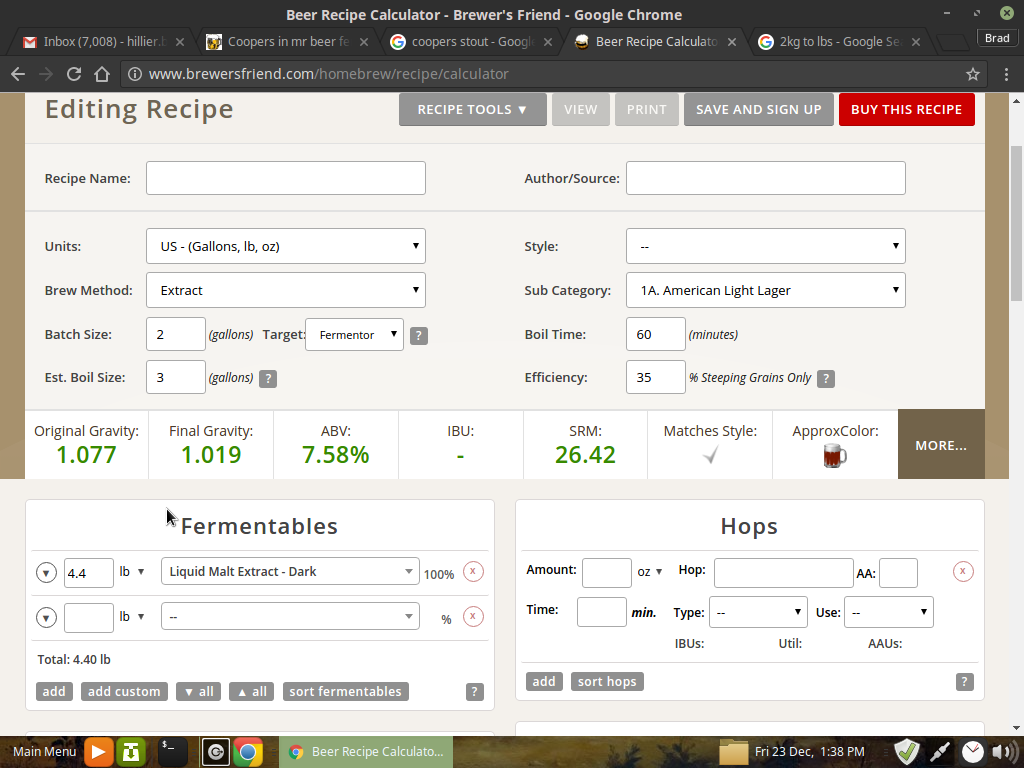Click the Recipe Name input field
This screenshot has width=1024, height=768.
[x=286, y=178]
